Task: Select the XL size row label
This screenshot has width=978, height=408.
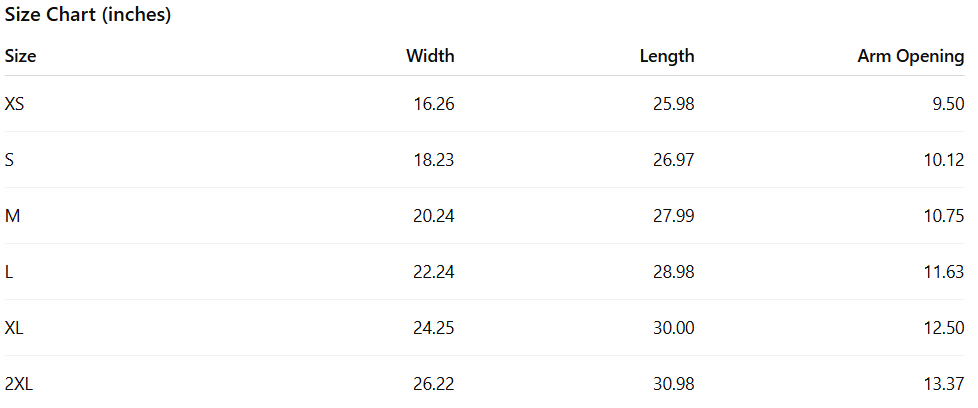Action: click(x=15, y=328)
